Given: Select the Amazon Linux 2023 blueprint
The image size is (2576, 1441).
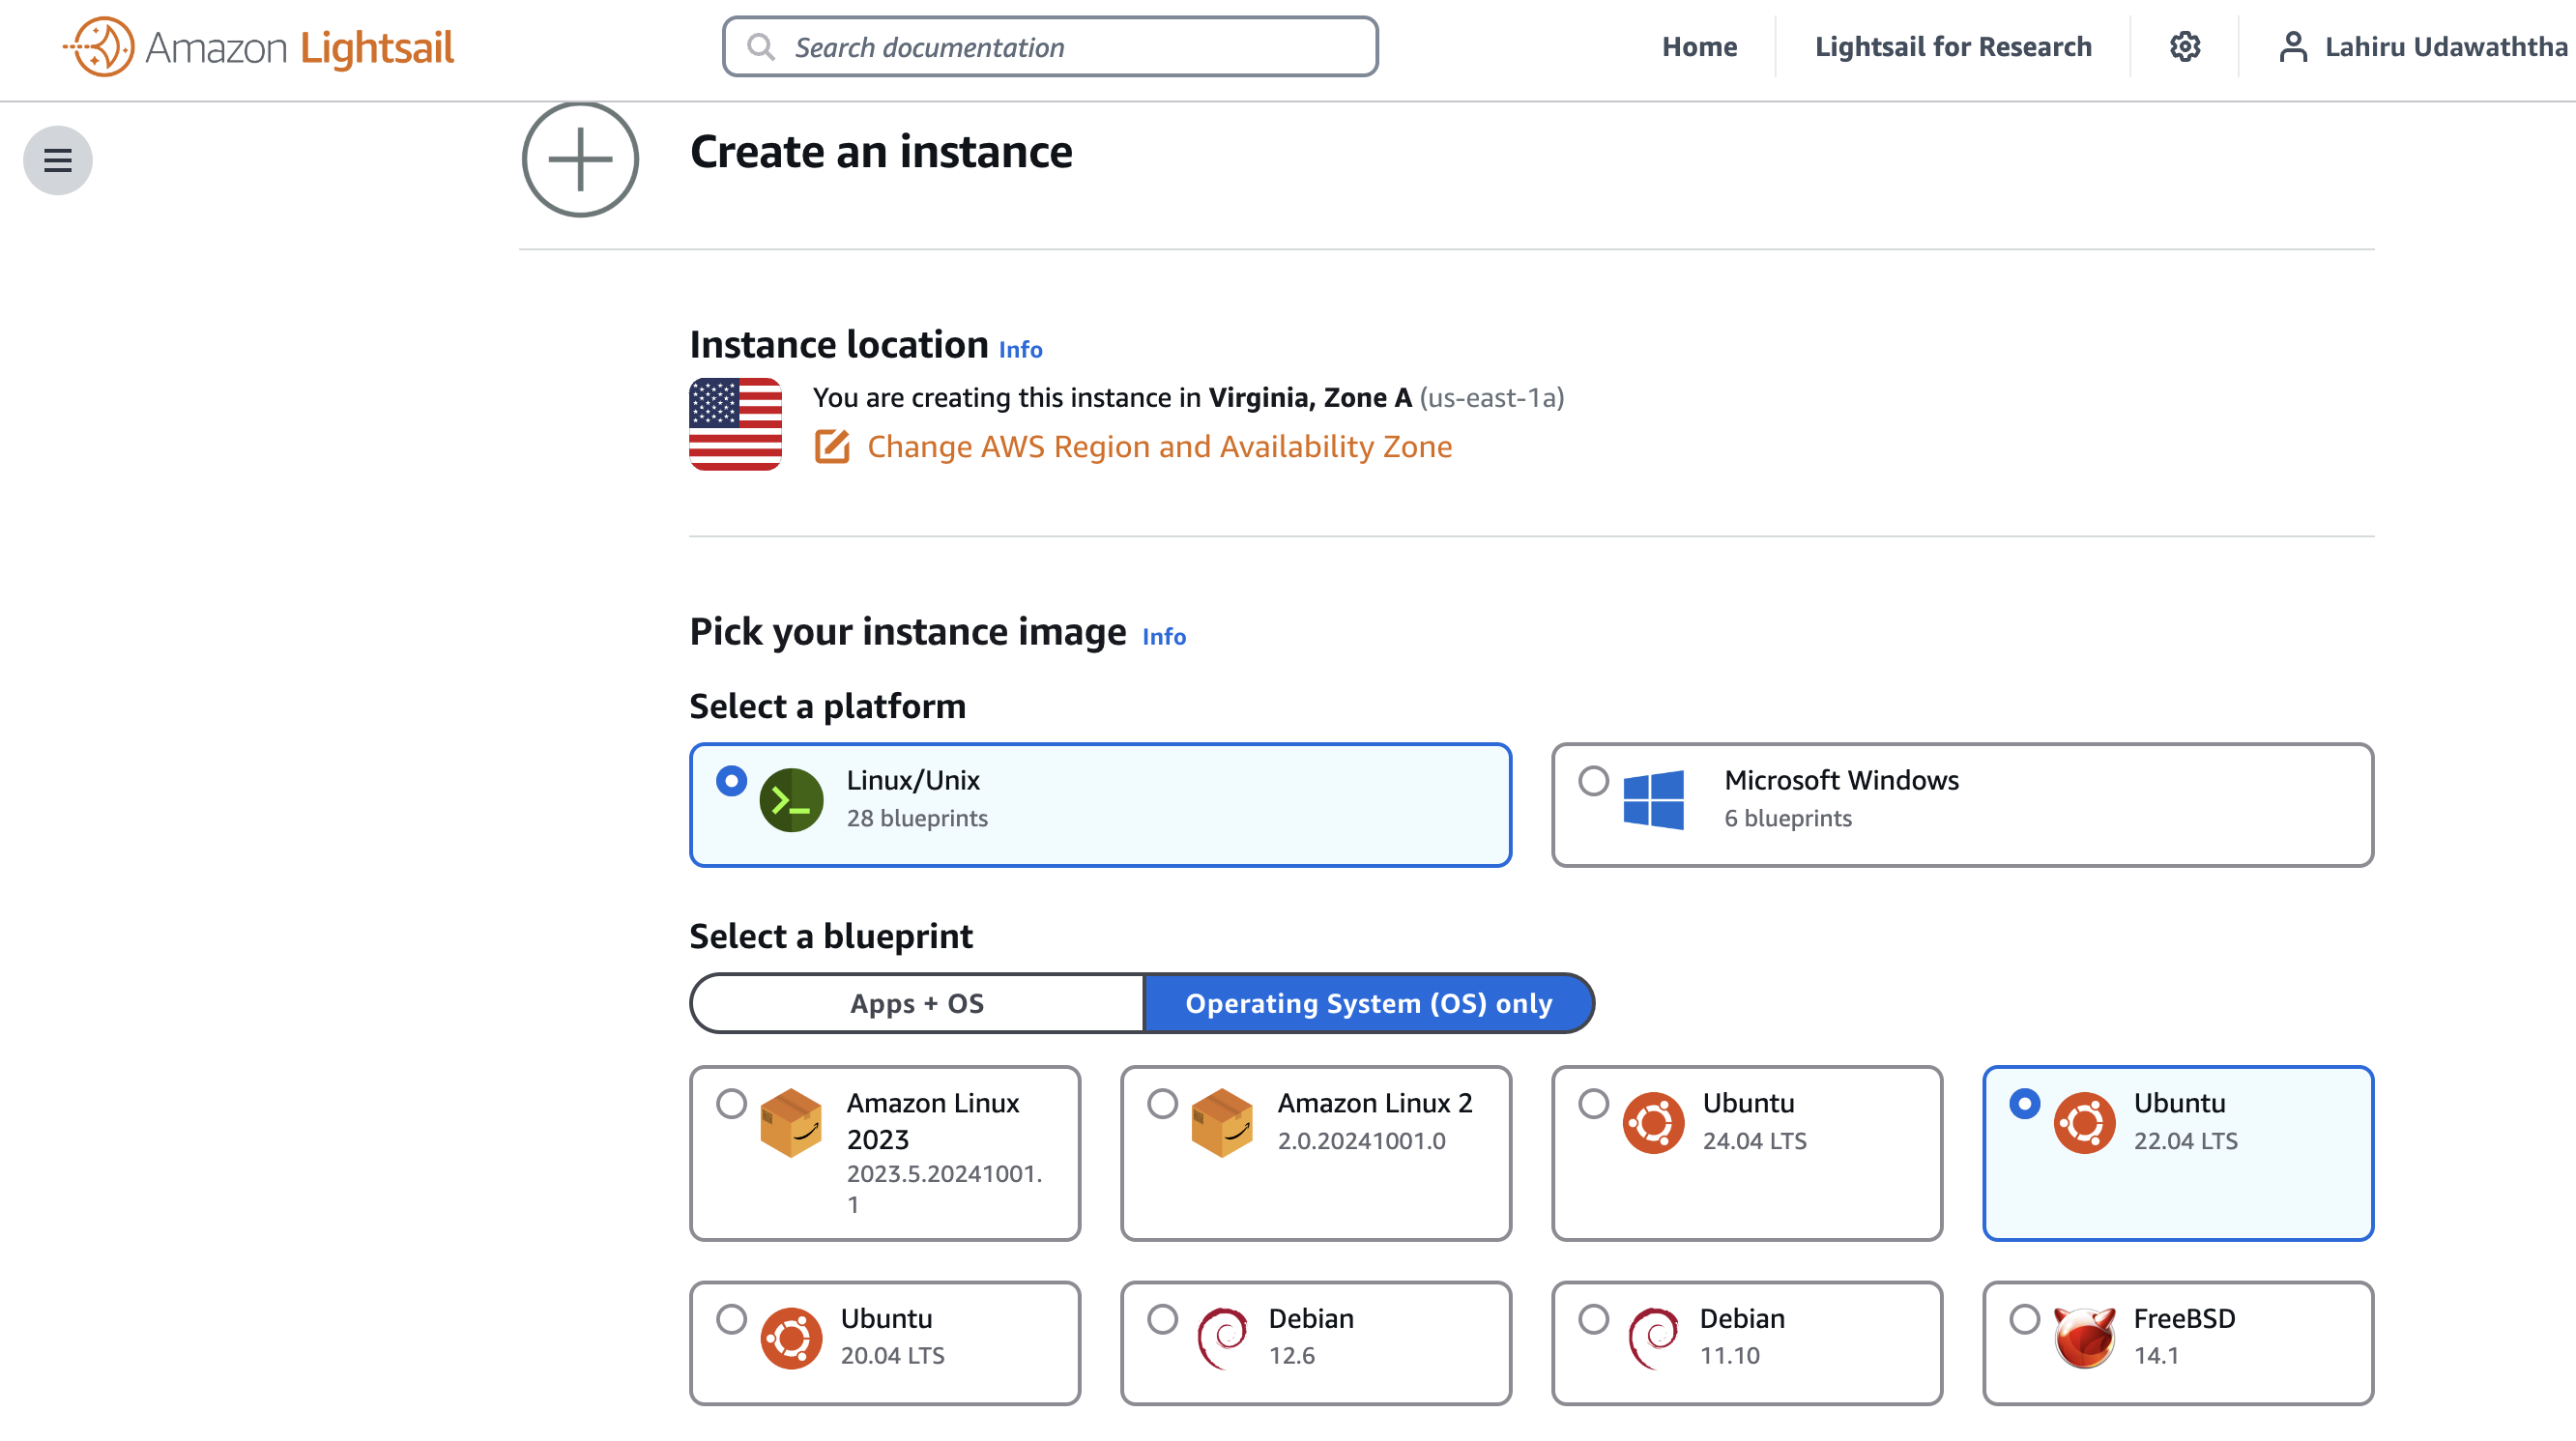Looking at the screenshot, I should (x=732, y=1105).
